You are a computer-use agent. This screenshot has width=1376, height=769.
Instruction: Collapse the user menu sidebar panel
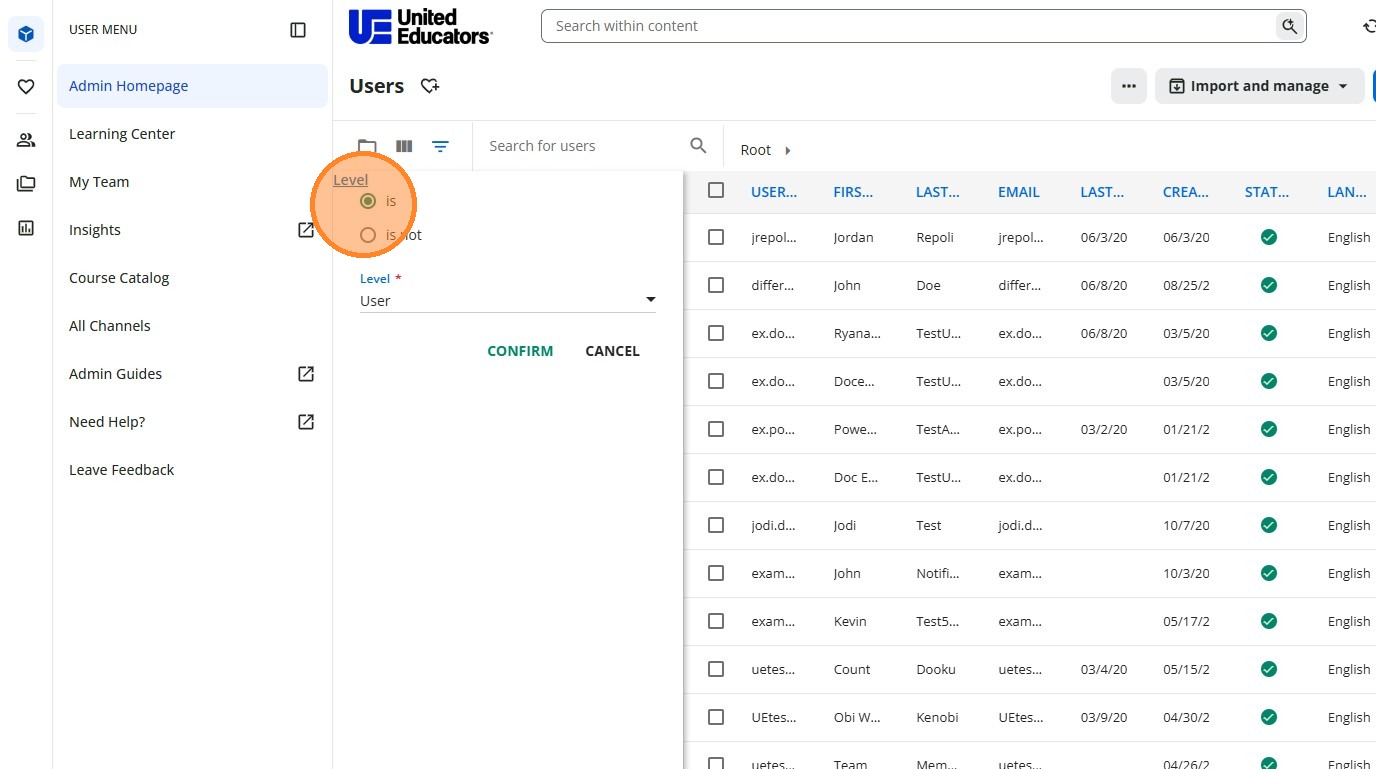pyautogui.click(x=298, y=30)
